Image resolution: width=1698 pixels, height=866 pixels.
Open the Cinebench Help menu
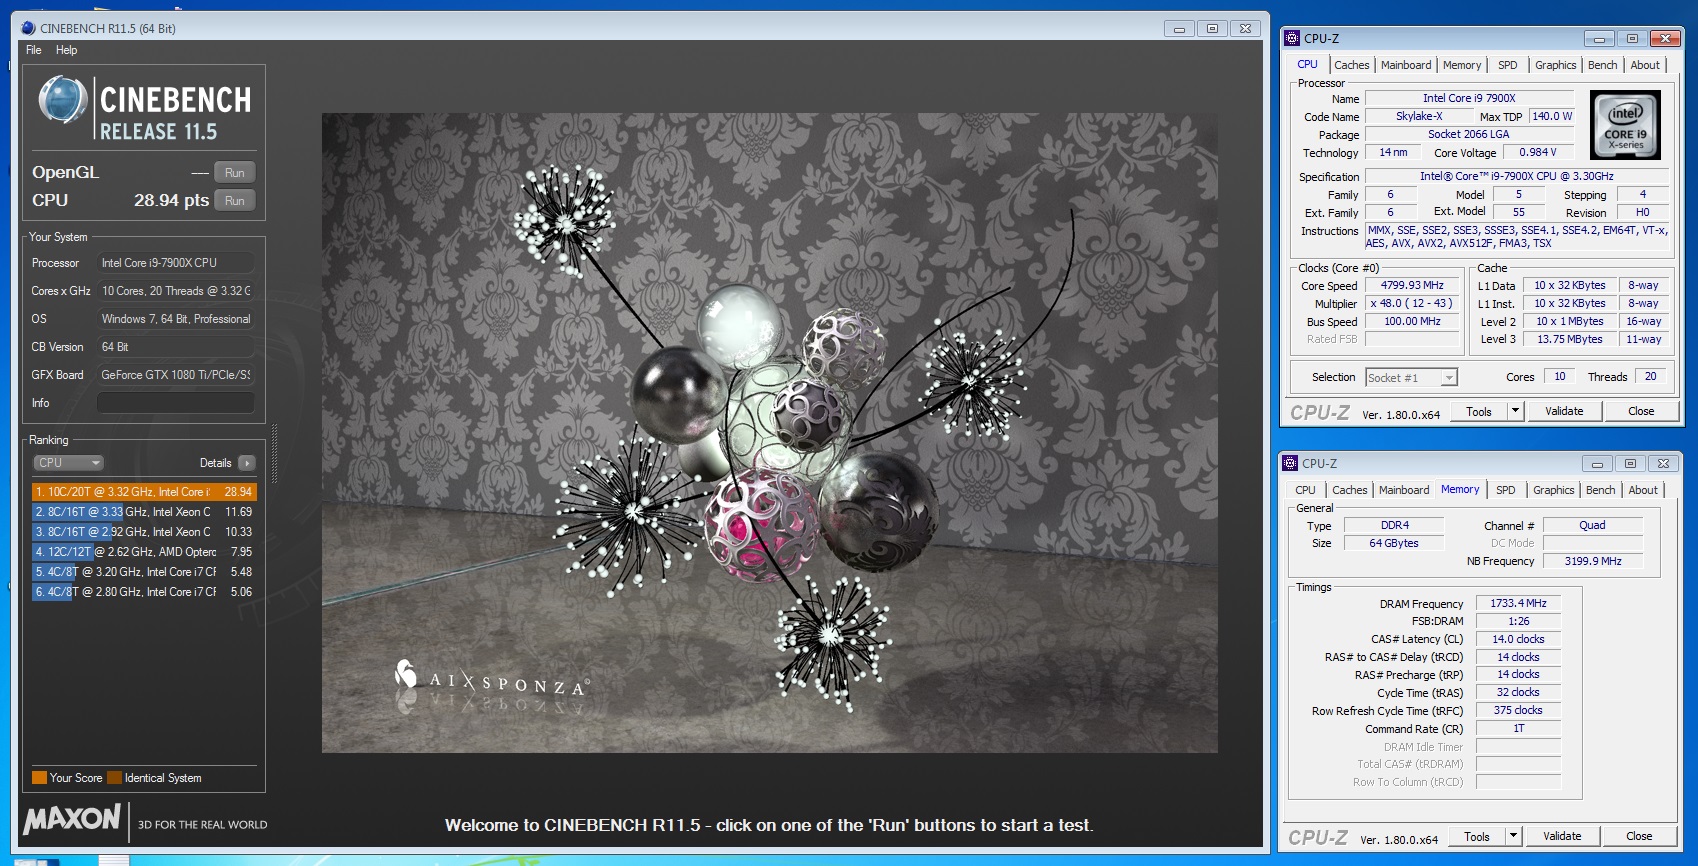66,50
